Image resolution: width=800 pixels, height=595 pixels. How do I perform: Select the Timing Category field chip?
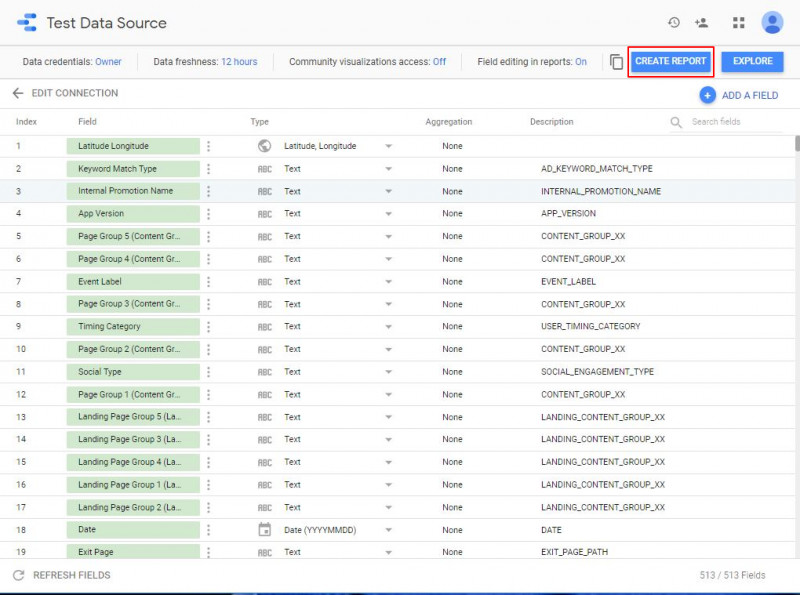133,327
